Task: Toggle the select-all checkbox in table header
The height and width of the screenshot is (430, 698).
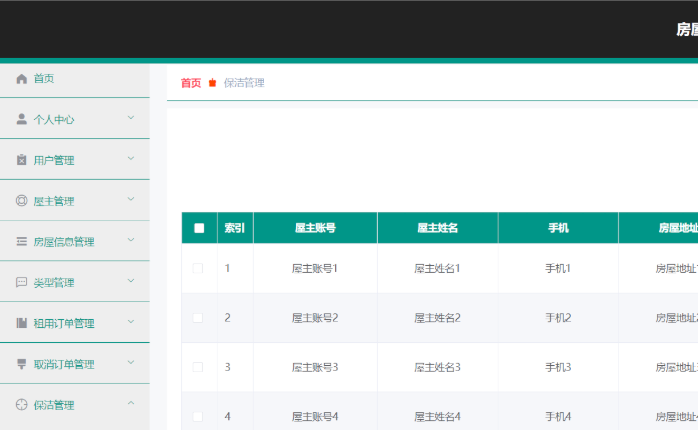Action: (199, 228)
